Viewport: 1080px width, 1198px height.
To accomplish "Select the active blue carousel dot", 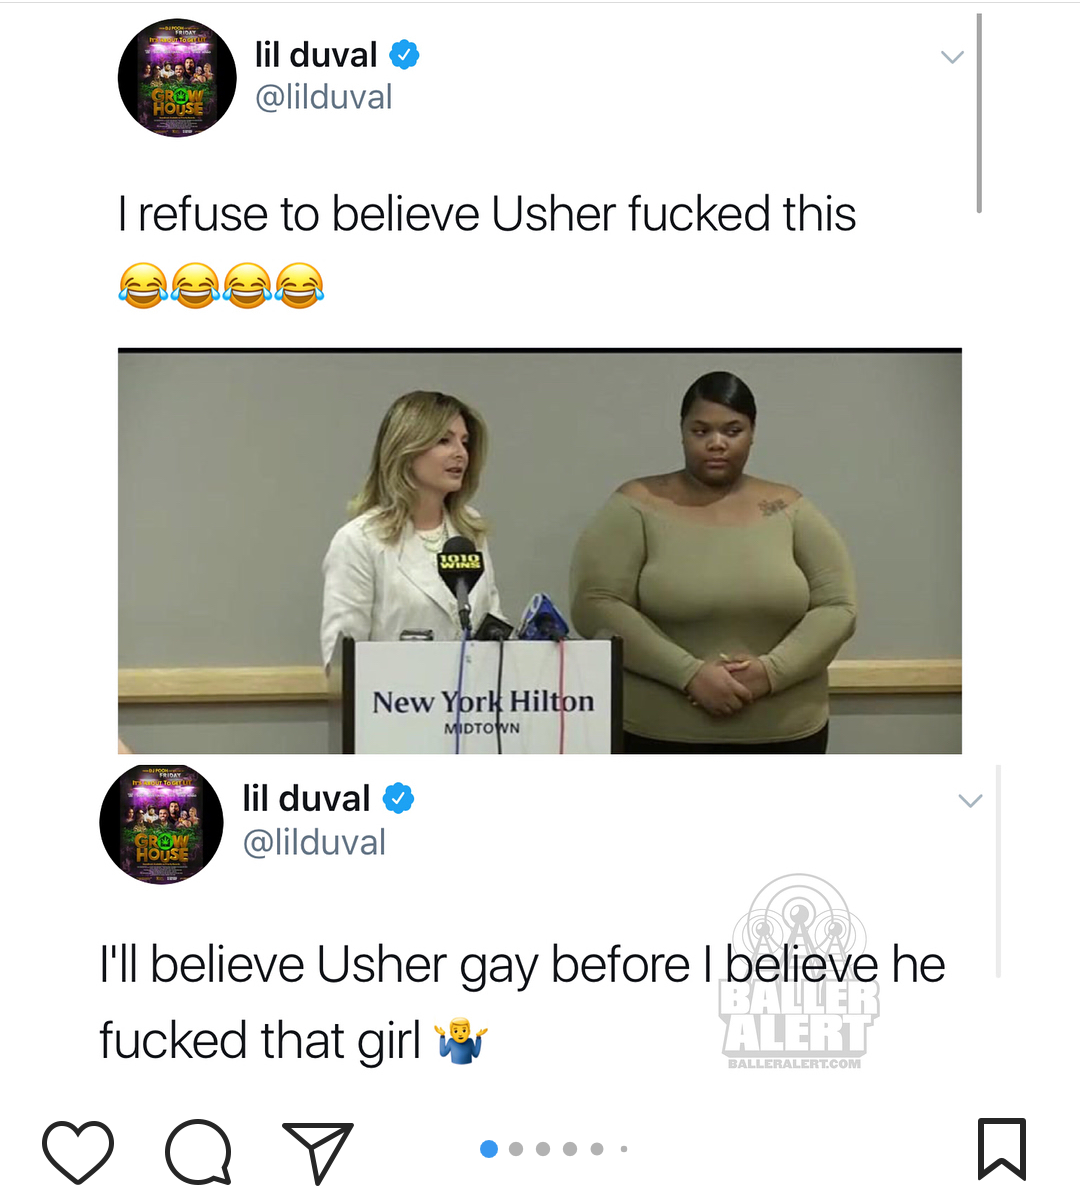I will coord(489,1148).
